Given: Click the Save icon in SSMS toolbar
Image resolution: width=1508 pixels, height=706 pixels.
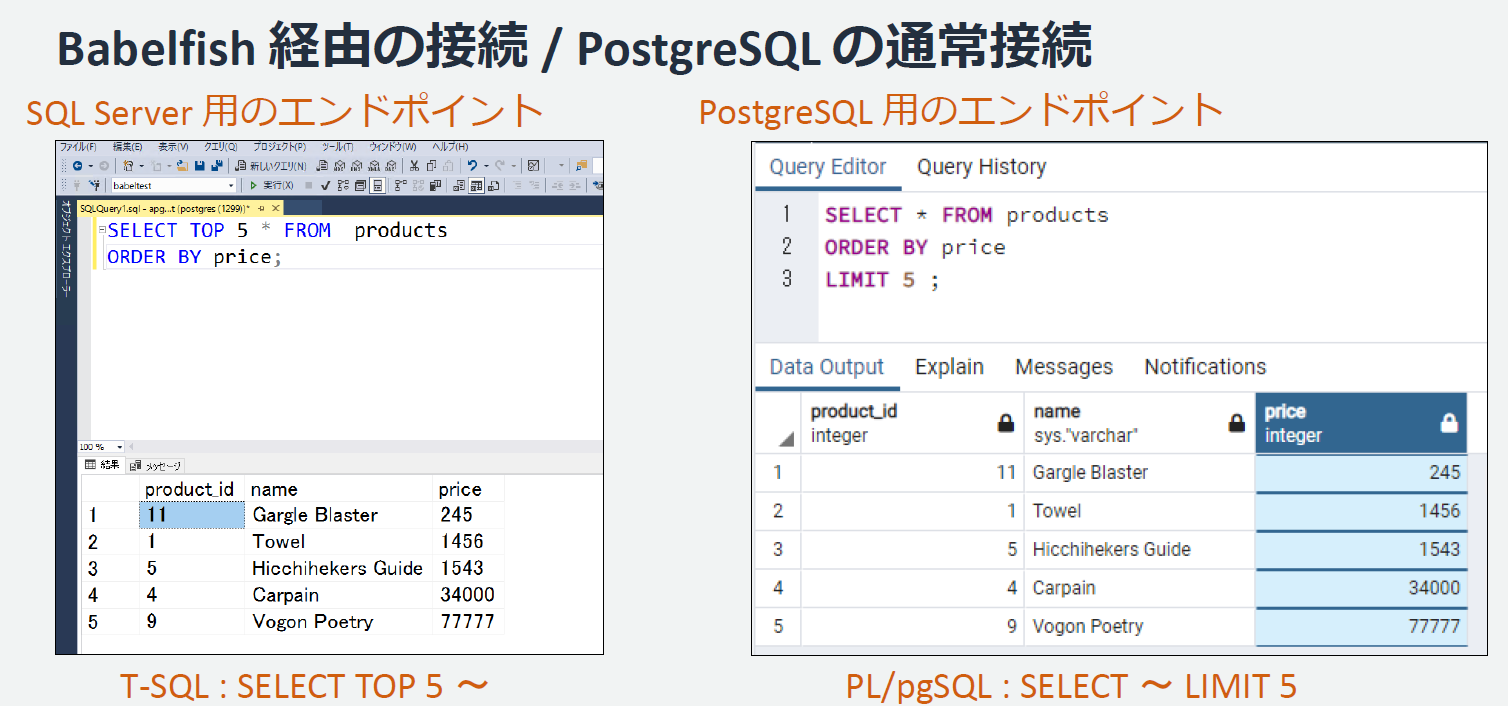Looking at the screenshot, I should point(201,166).
